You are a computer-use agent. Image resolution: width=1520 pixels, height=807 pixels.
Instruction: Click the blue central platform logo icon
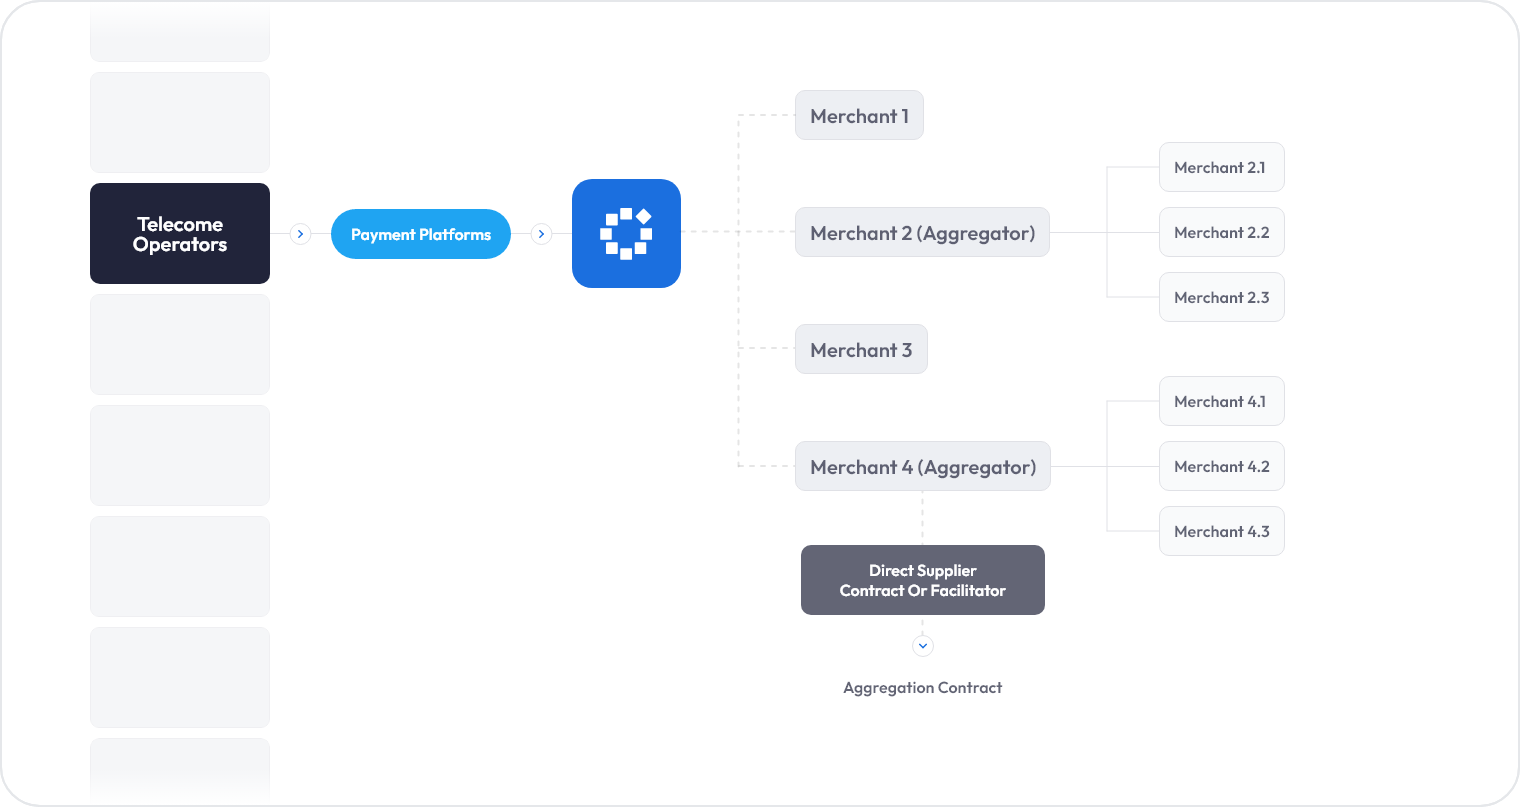coord(626,233)
